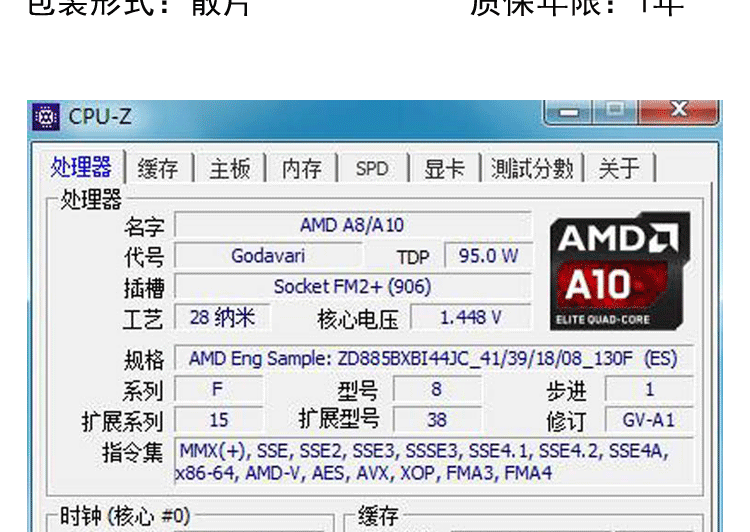
Task: Minimize the CPU-Z window
Action: pyautogui.click(x=568, y=112)
